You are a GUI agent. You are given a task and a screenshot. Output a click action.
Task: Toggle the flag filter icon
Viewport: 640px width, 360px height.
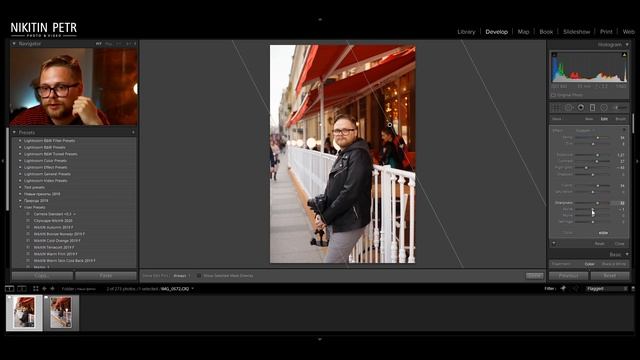[x=563, y=289]
